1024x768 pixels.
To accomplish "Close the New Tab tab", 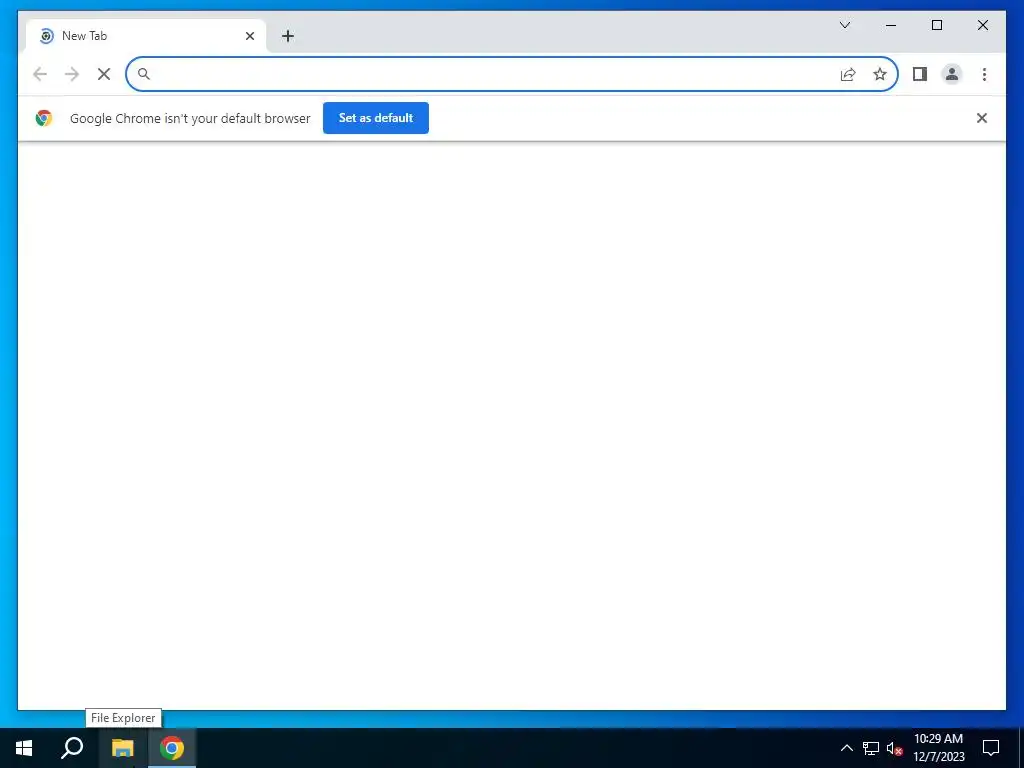I will click(249, 36).
